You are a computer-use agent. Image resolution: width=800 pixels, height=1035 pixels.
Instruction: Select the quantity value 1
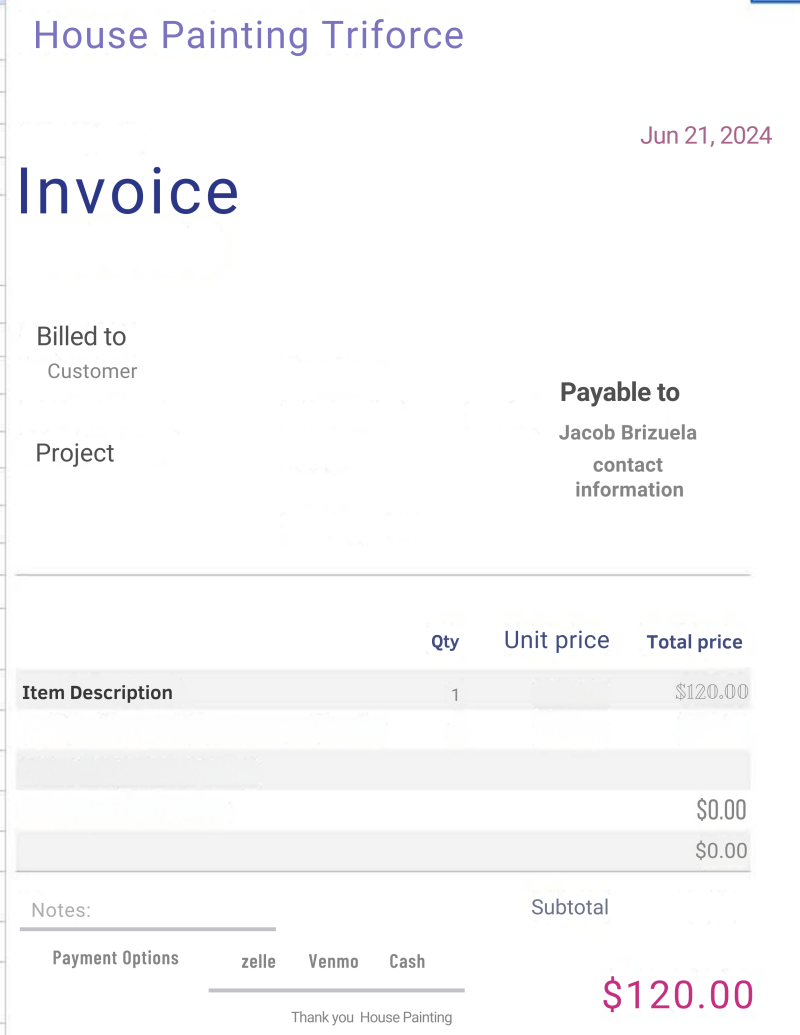click(455, 694)
